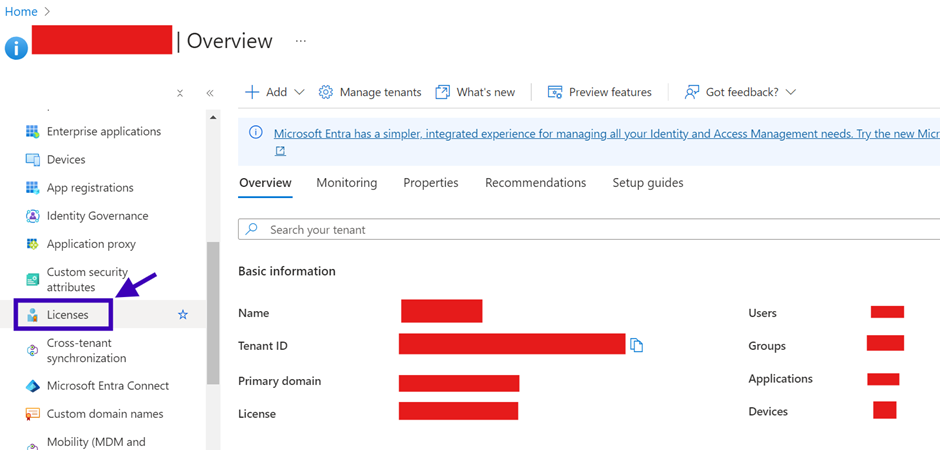
Task: Select the Overview tab
Action: click(x=265, y=183)
